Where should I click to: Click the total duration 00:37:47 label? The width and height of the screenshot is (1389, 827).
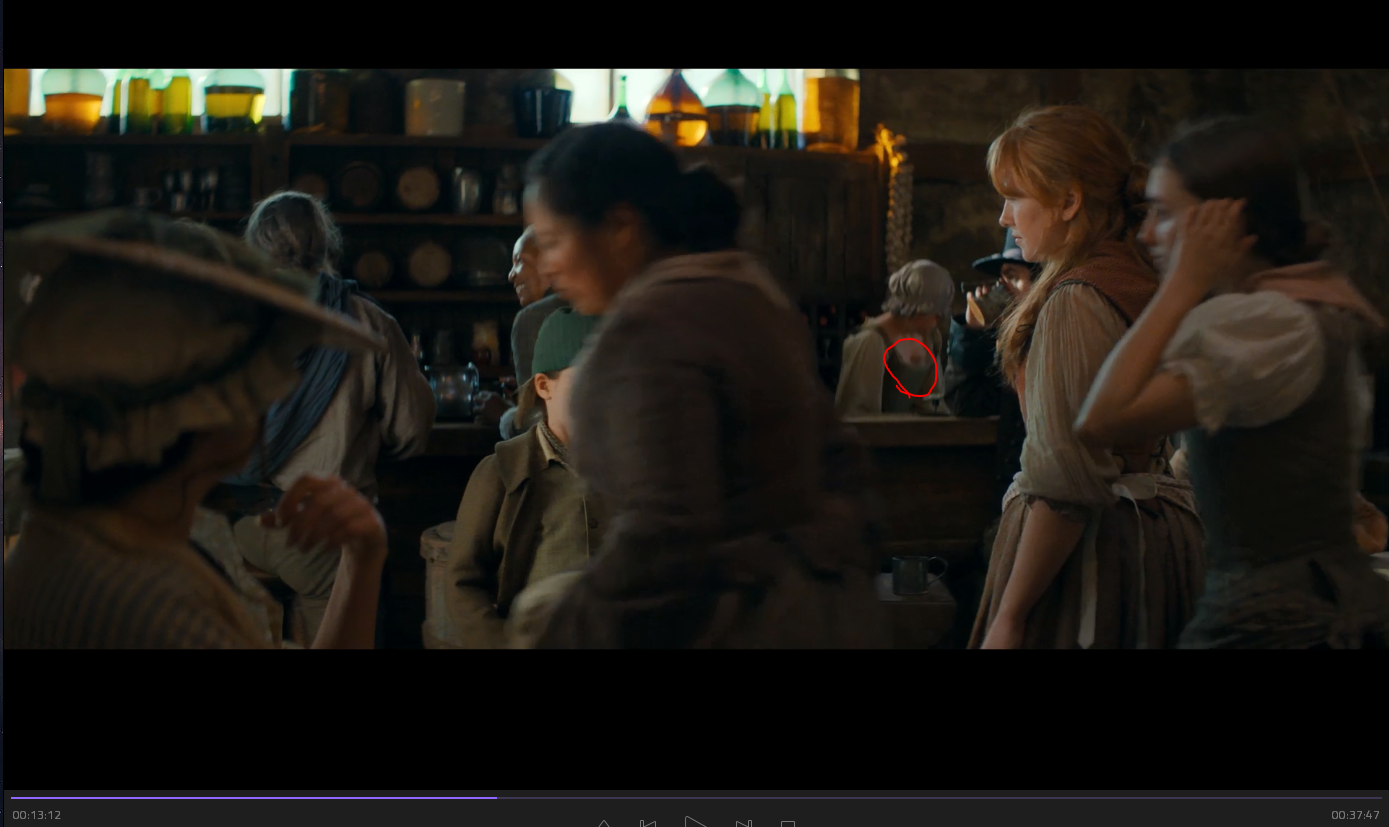pyautogui.click(x=1355, y=815)
